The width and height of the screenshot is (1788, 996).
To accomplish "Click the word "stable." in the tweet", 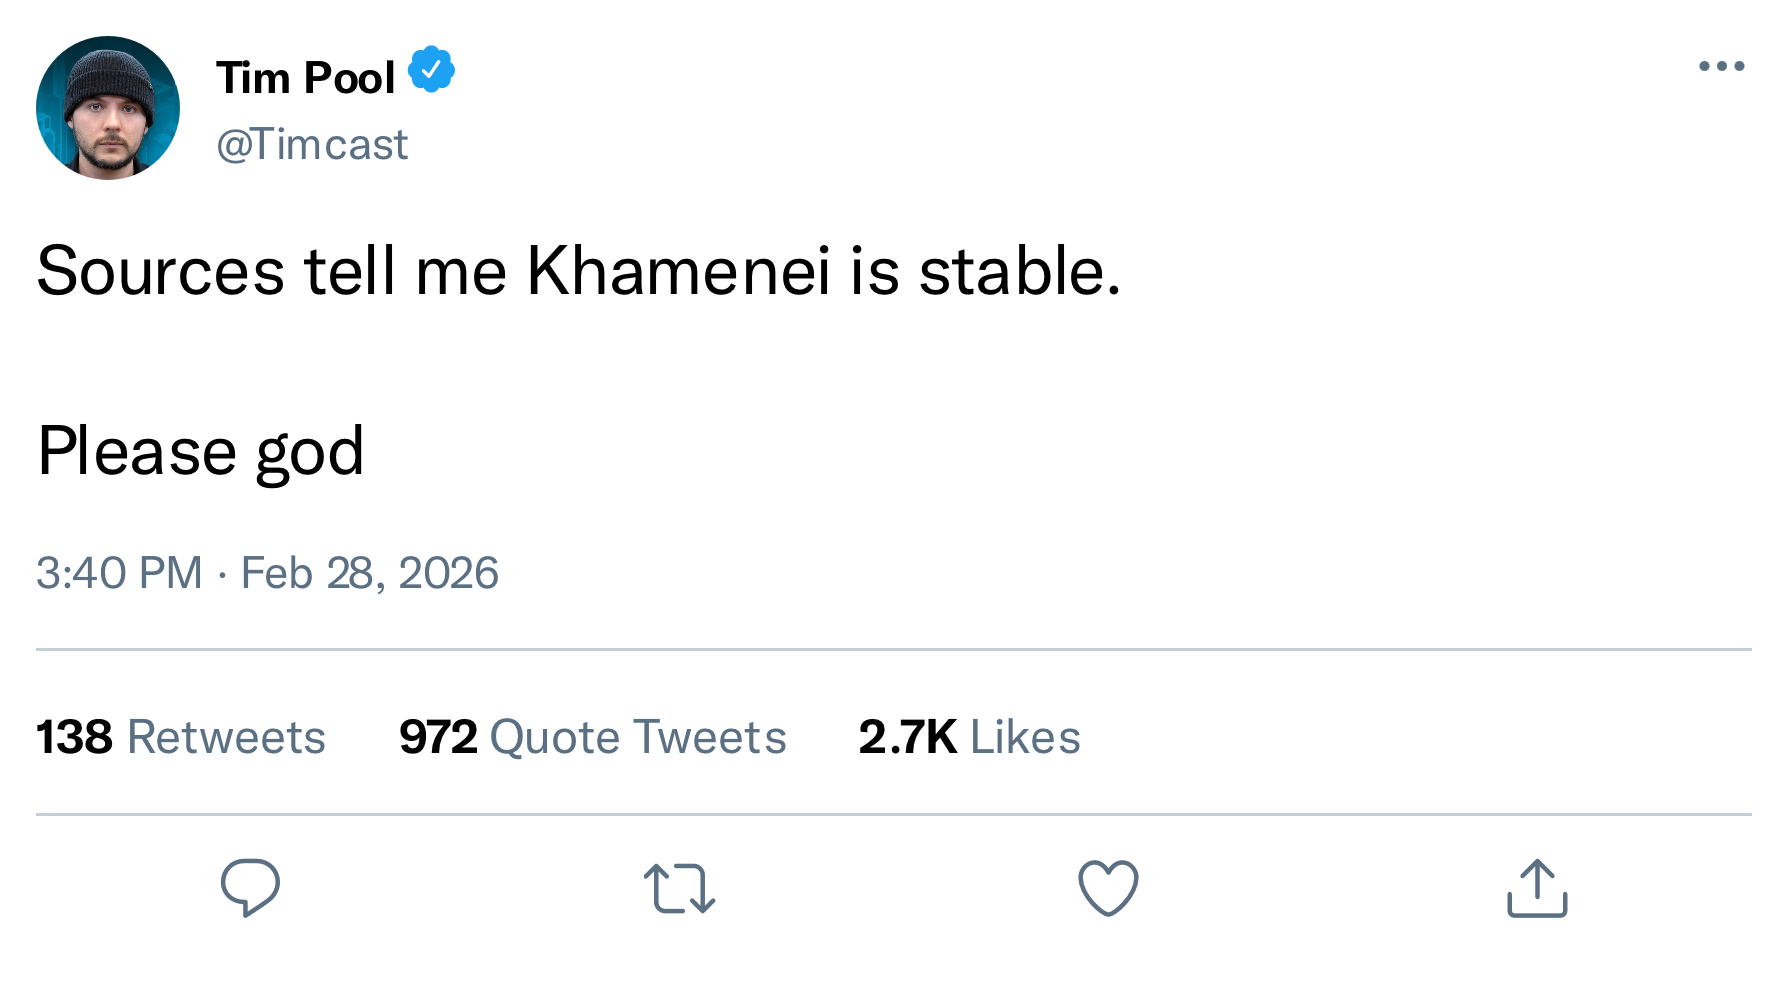I will (x=1019, y=271).
